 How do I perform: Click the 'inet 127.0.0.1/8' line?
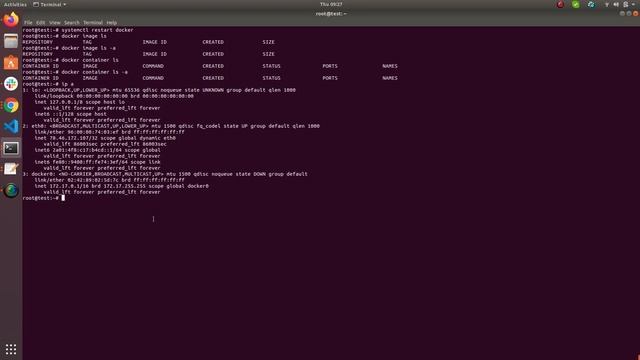80,102
